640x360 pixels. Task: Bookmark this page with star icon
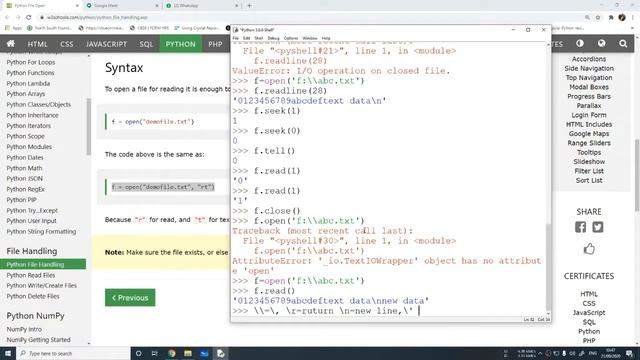coord(598,18)
